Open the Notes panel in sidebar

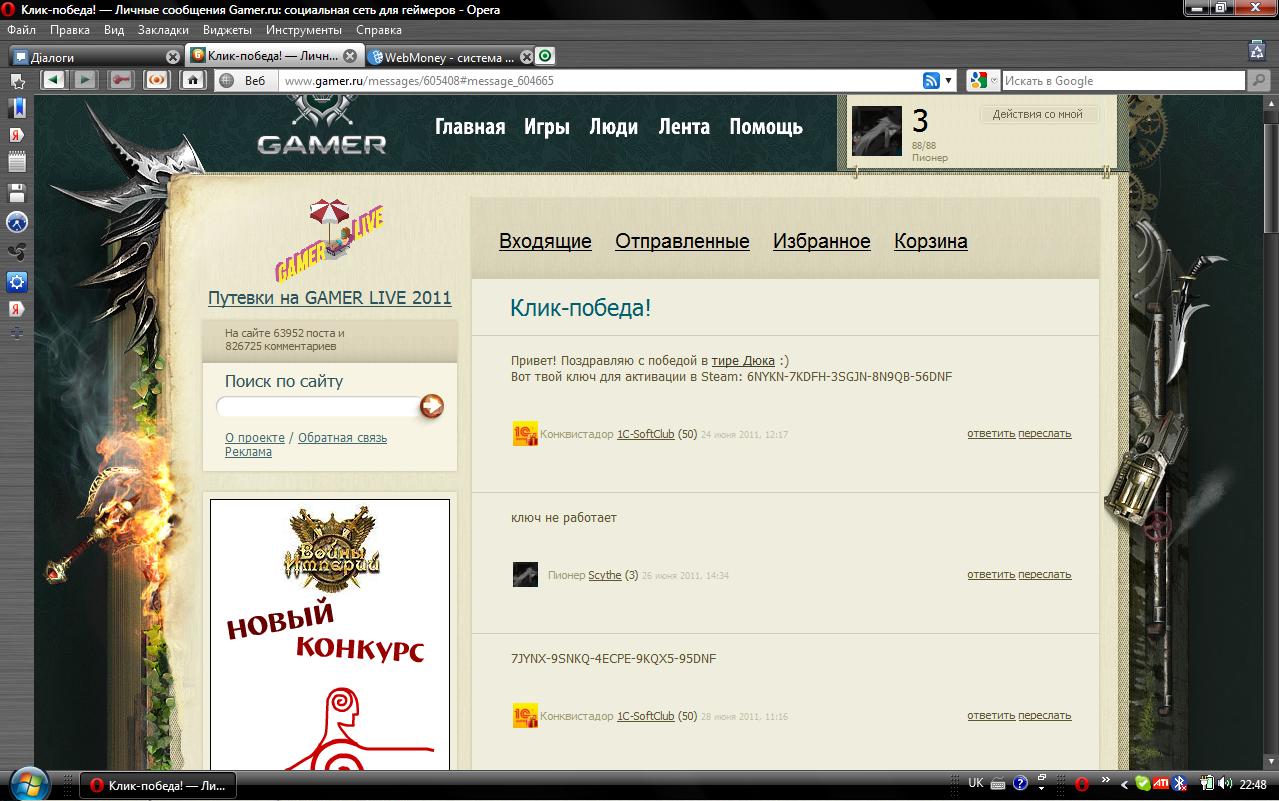pyautogui.click(x=17, y=162)
